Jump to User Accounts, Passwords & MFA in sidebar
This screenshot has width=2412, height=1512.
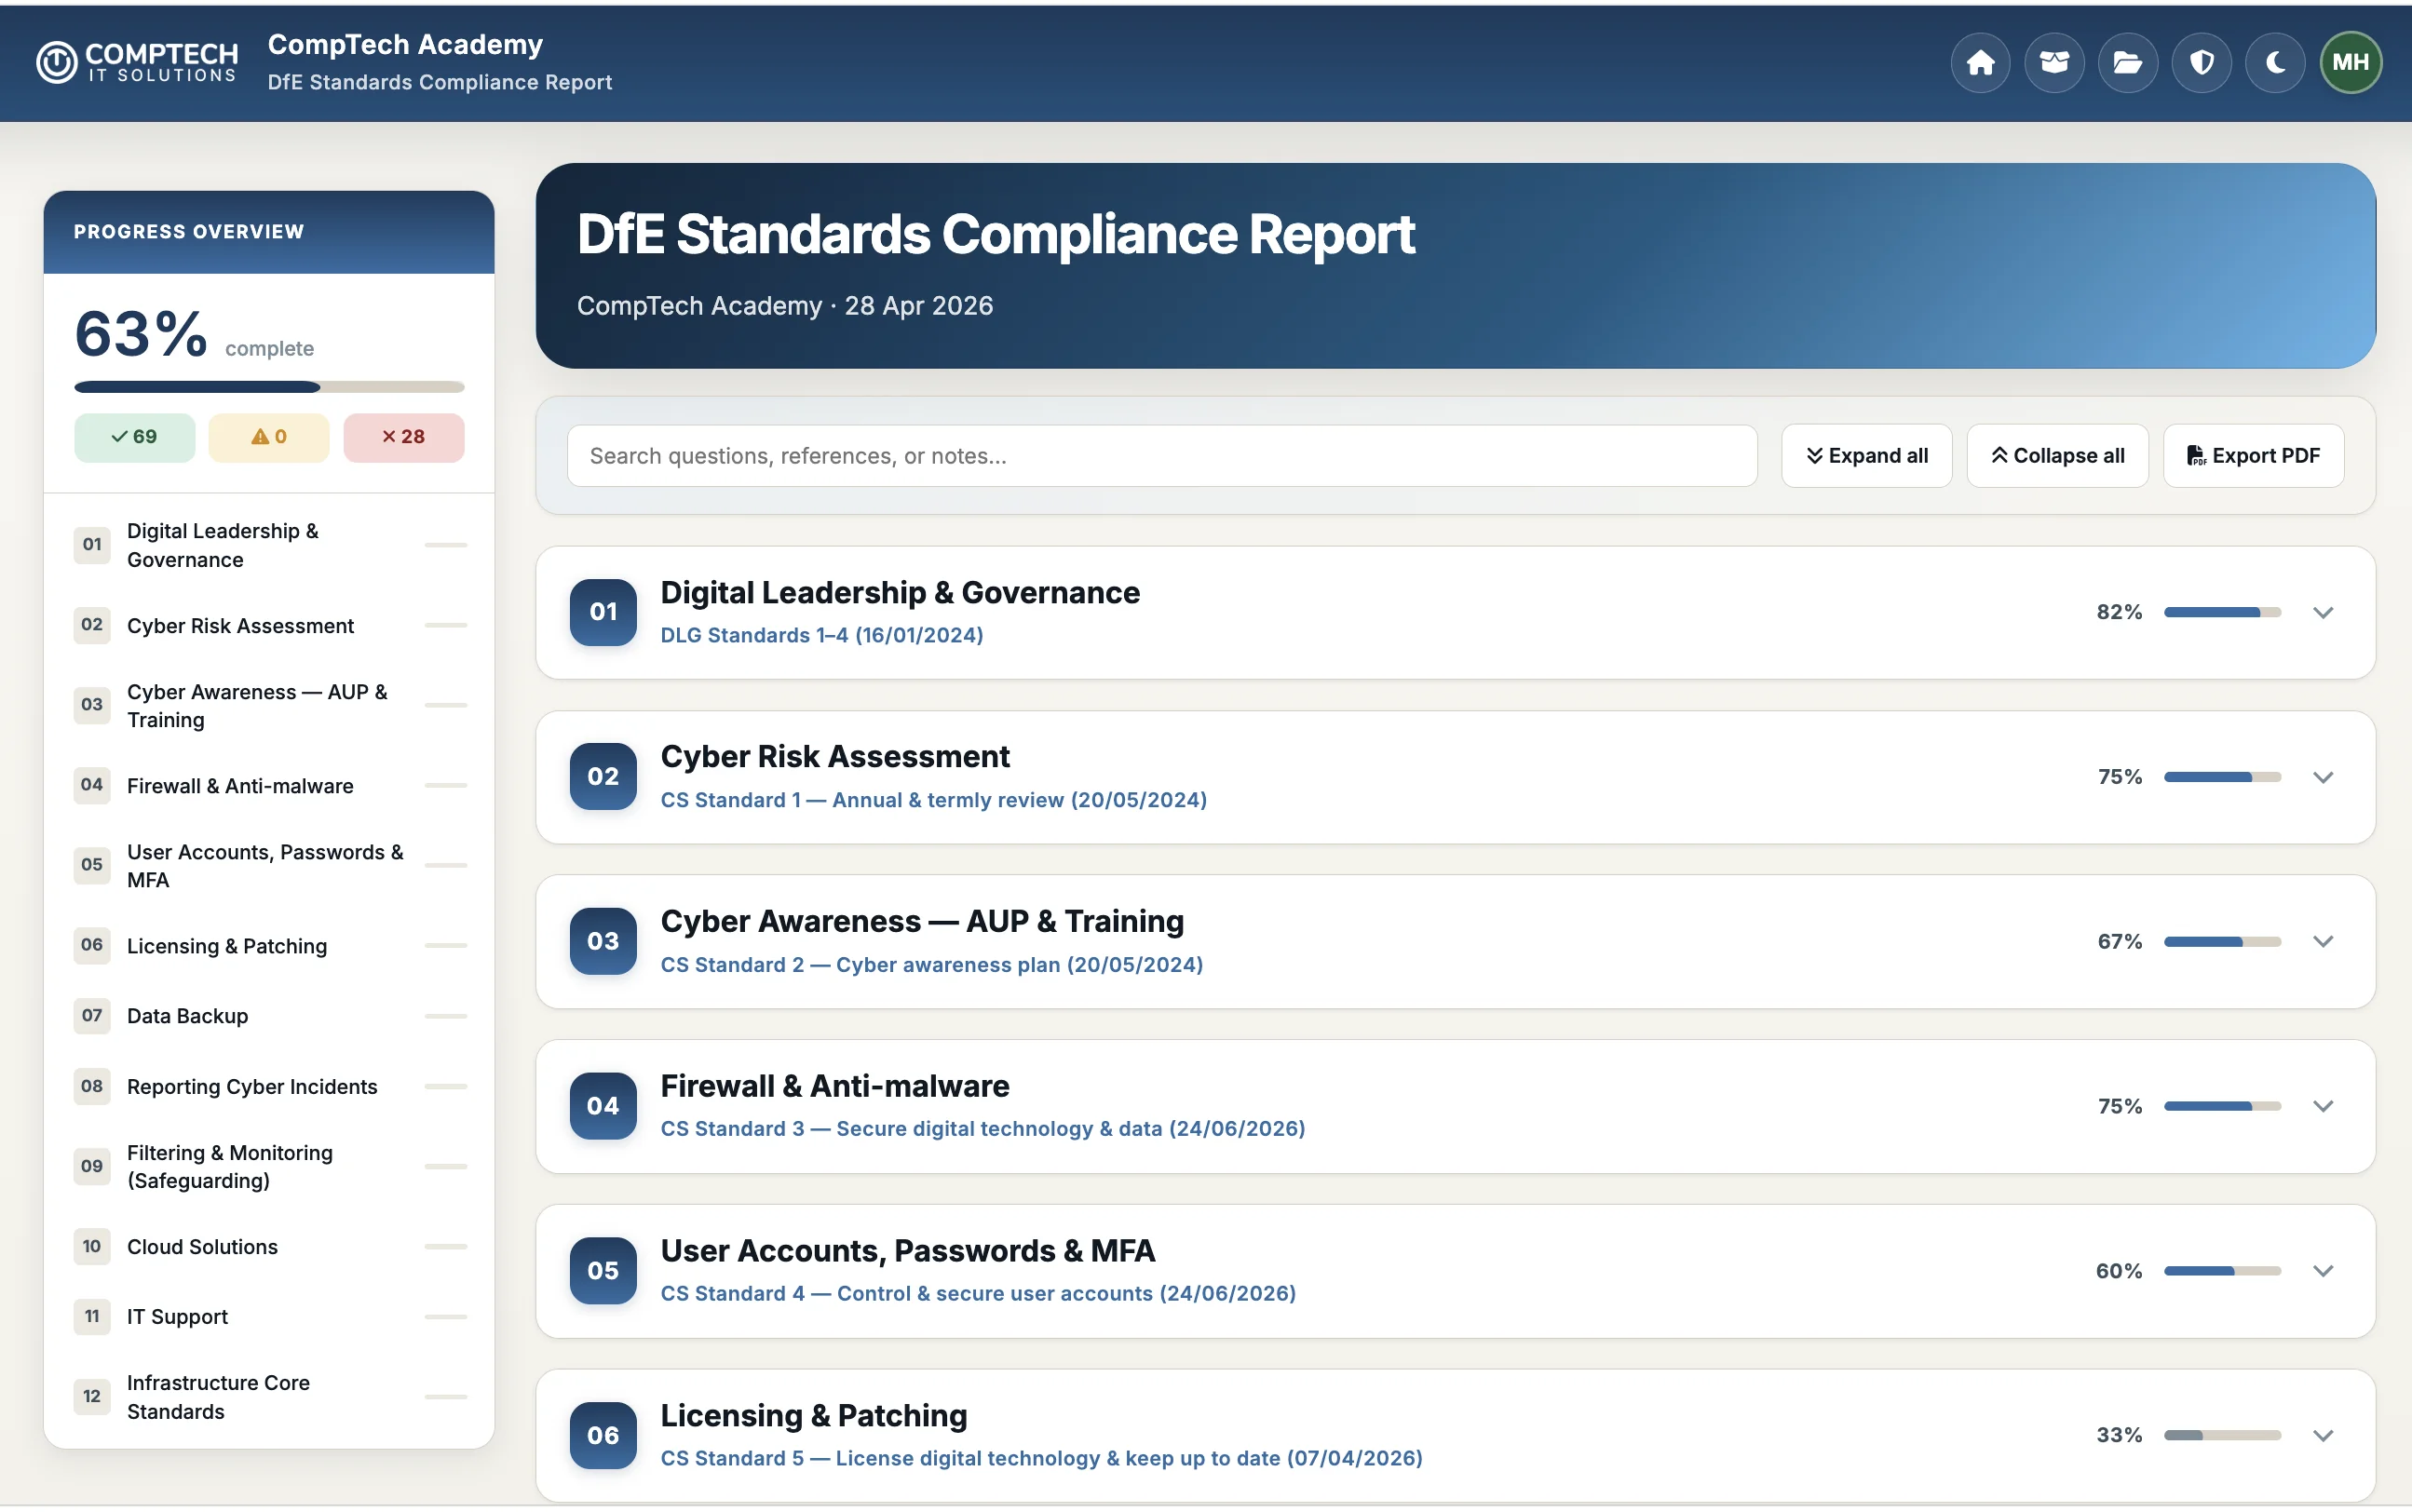pyautogui.click(x=270, y=866)
